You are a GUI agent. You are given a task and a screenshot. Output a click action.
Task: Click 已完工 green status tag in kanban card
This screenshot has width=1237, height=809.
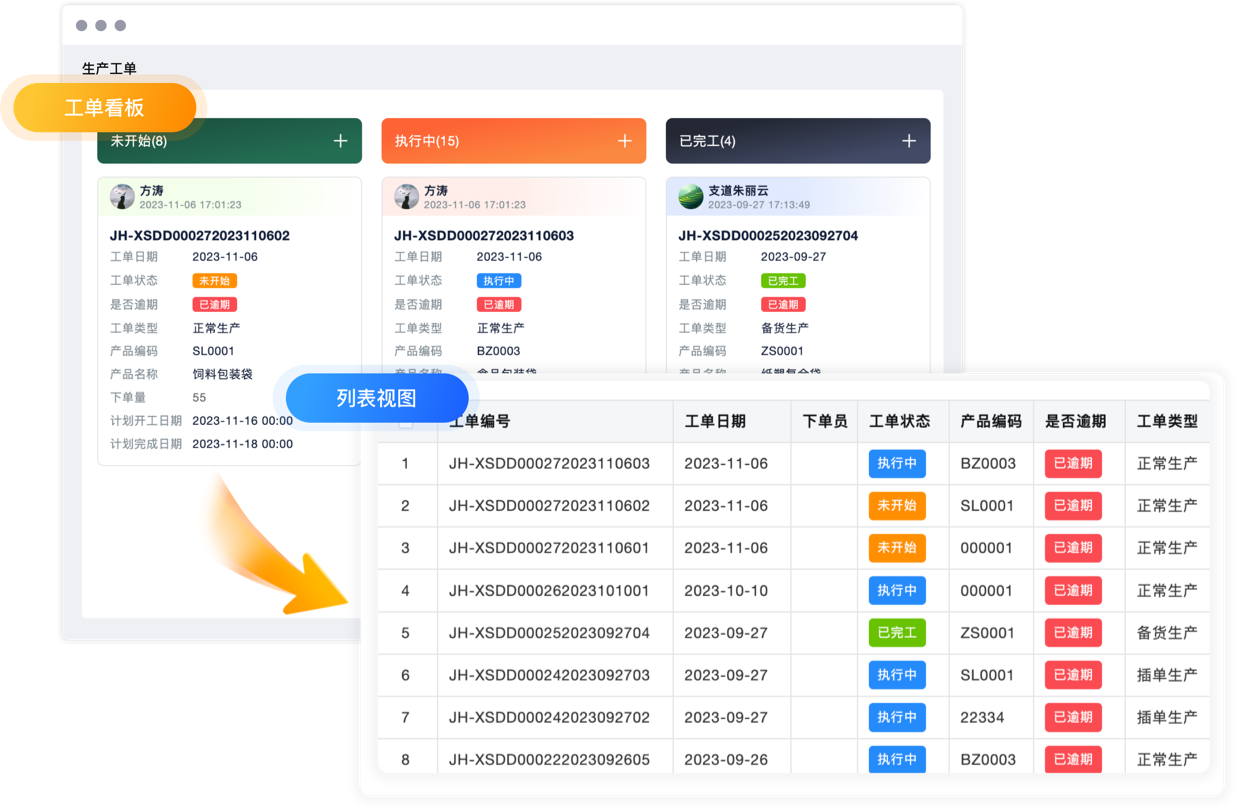782,281
